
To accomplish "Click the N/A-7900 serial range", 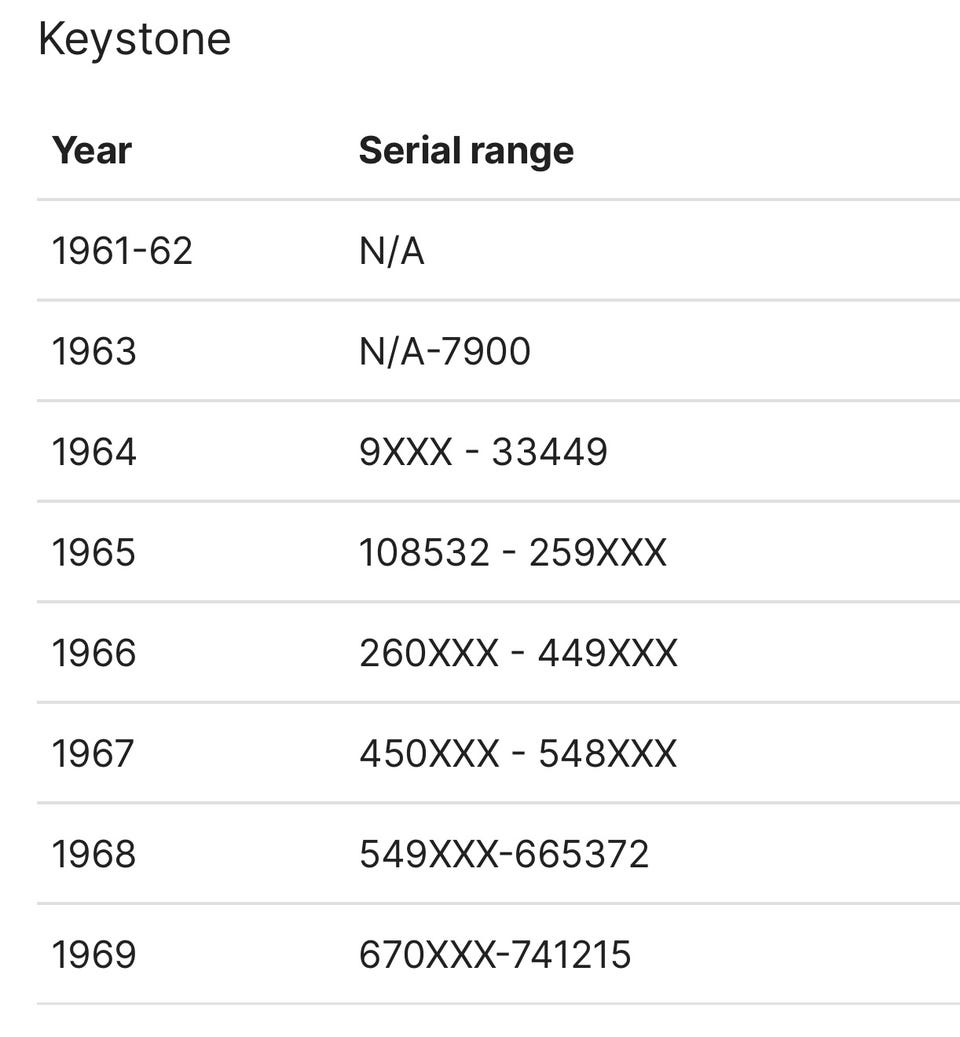I will click(x=444, y=351).
